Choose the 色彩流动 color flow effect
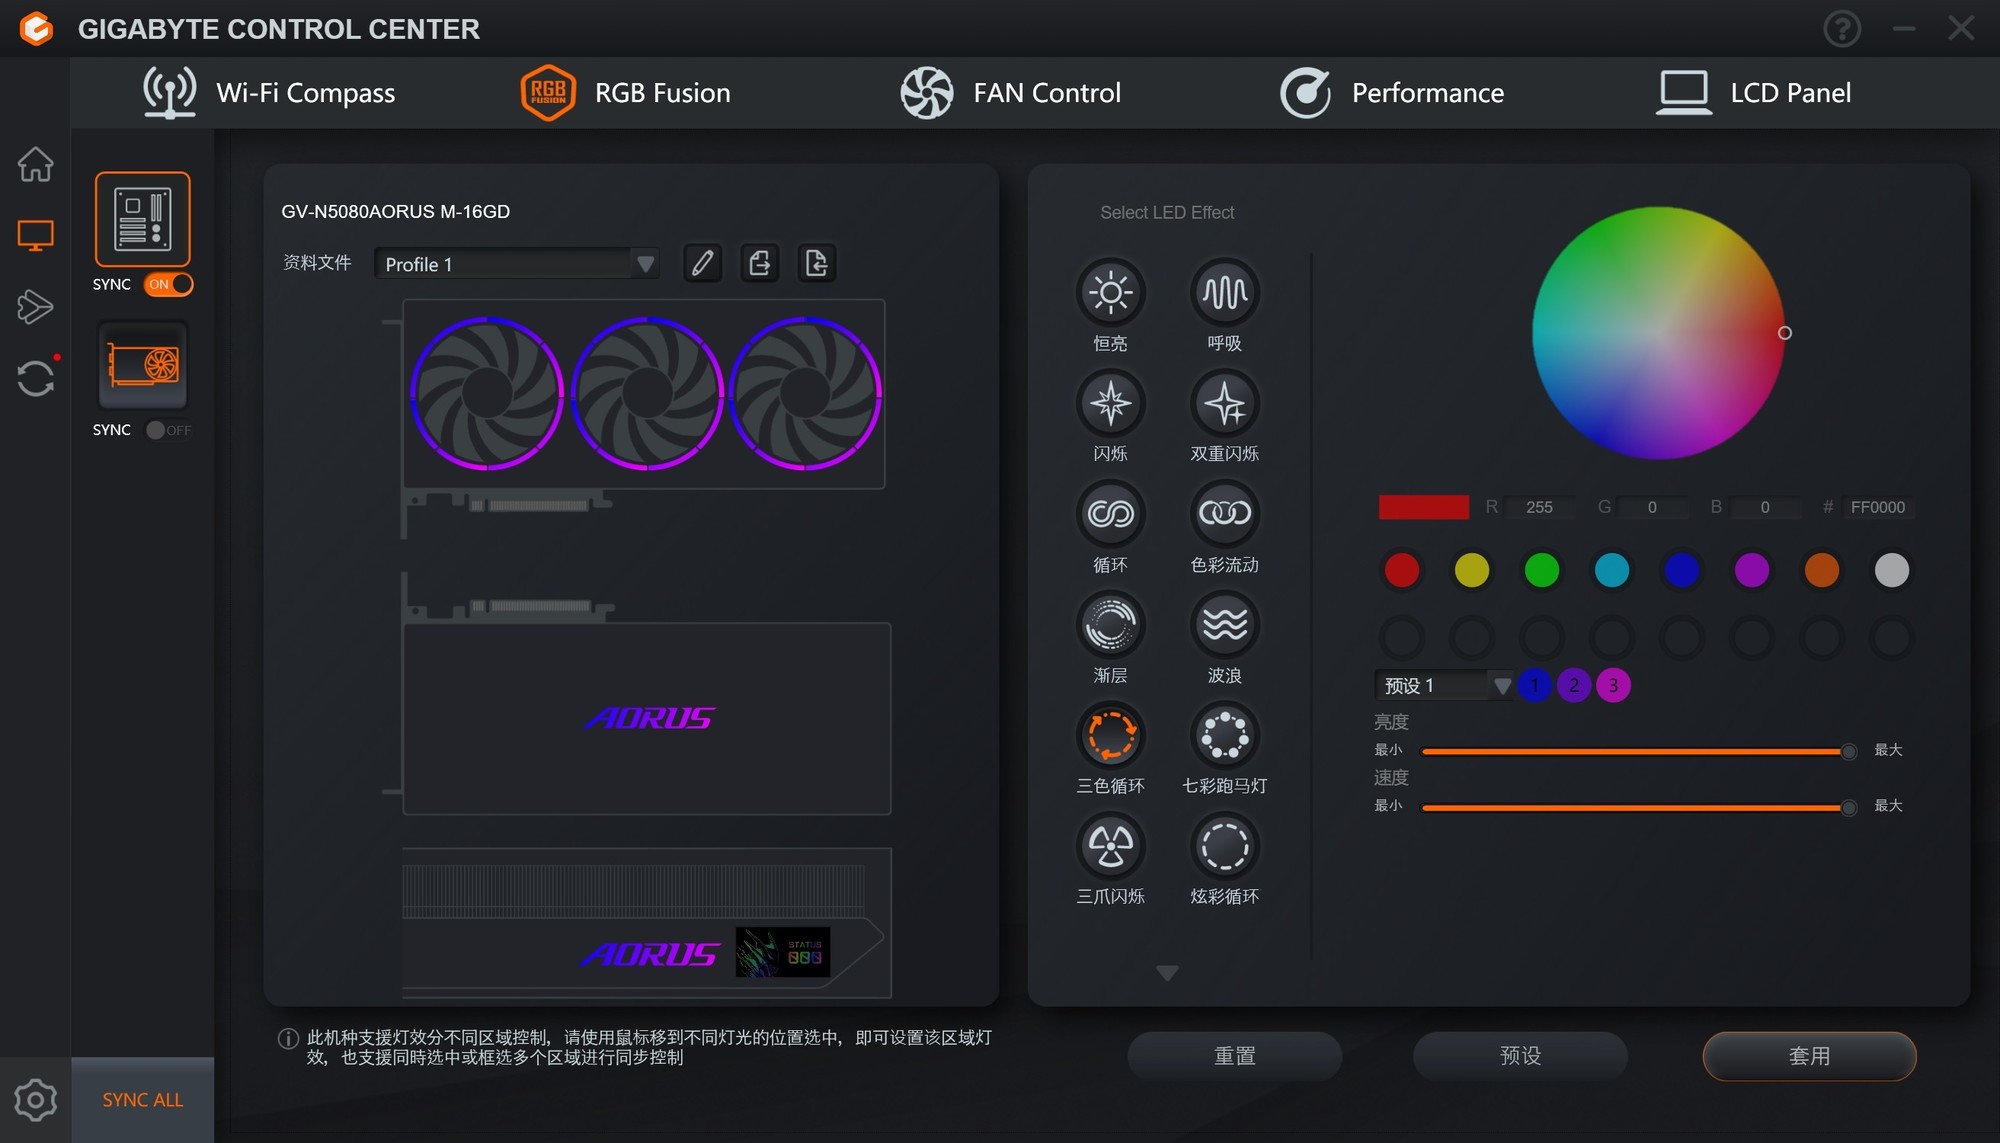 point(1224,514)
